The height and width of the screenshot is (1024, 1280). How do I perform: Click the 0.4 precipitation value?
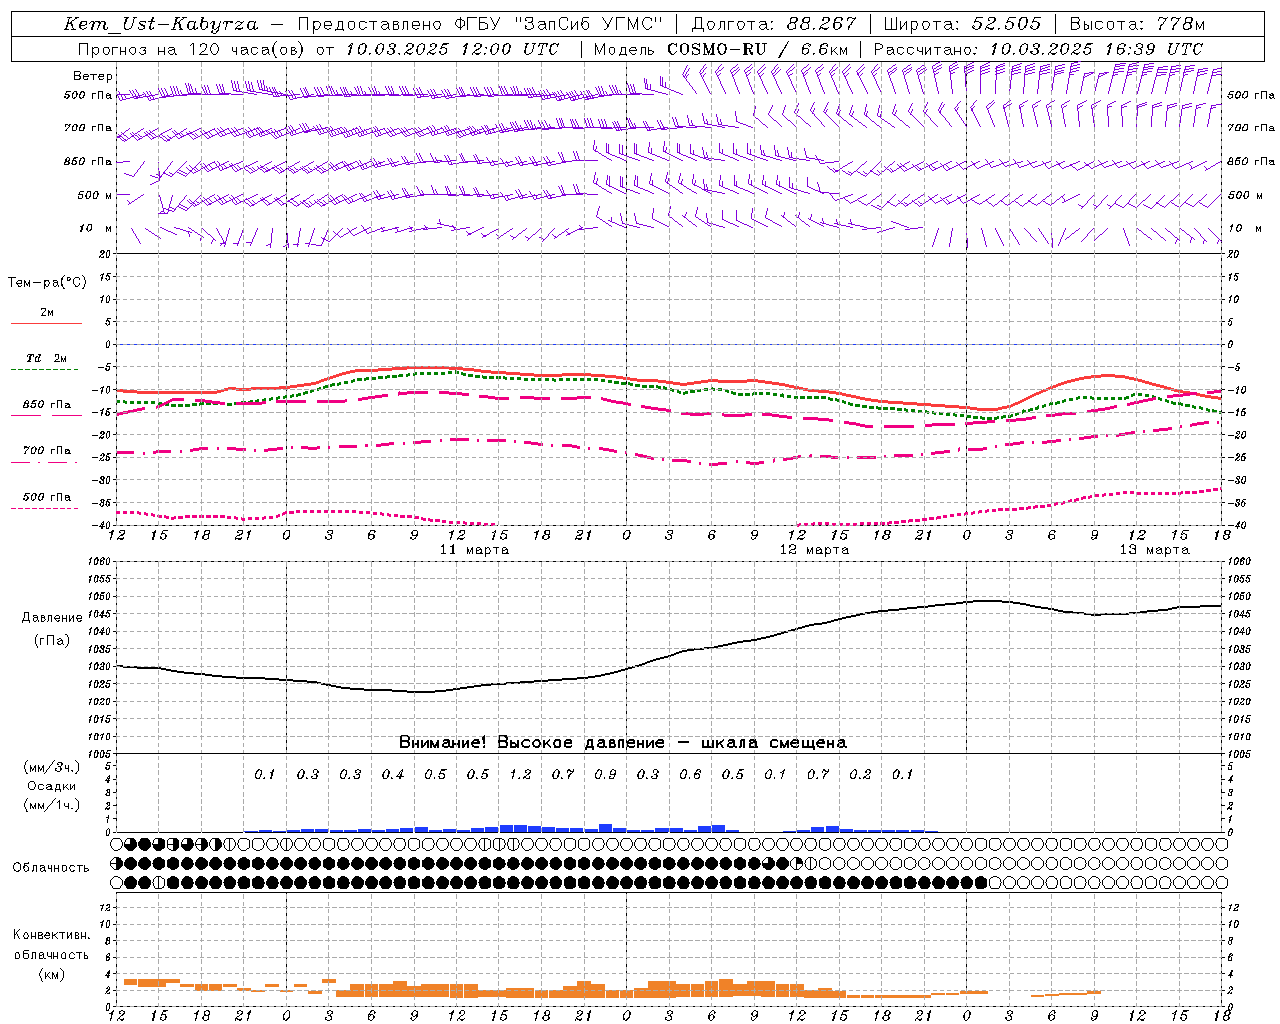point(393,774)
